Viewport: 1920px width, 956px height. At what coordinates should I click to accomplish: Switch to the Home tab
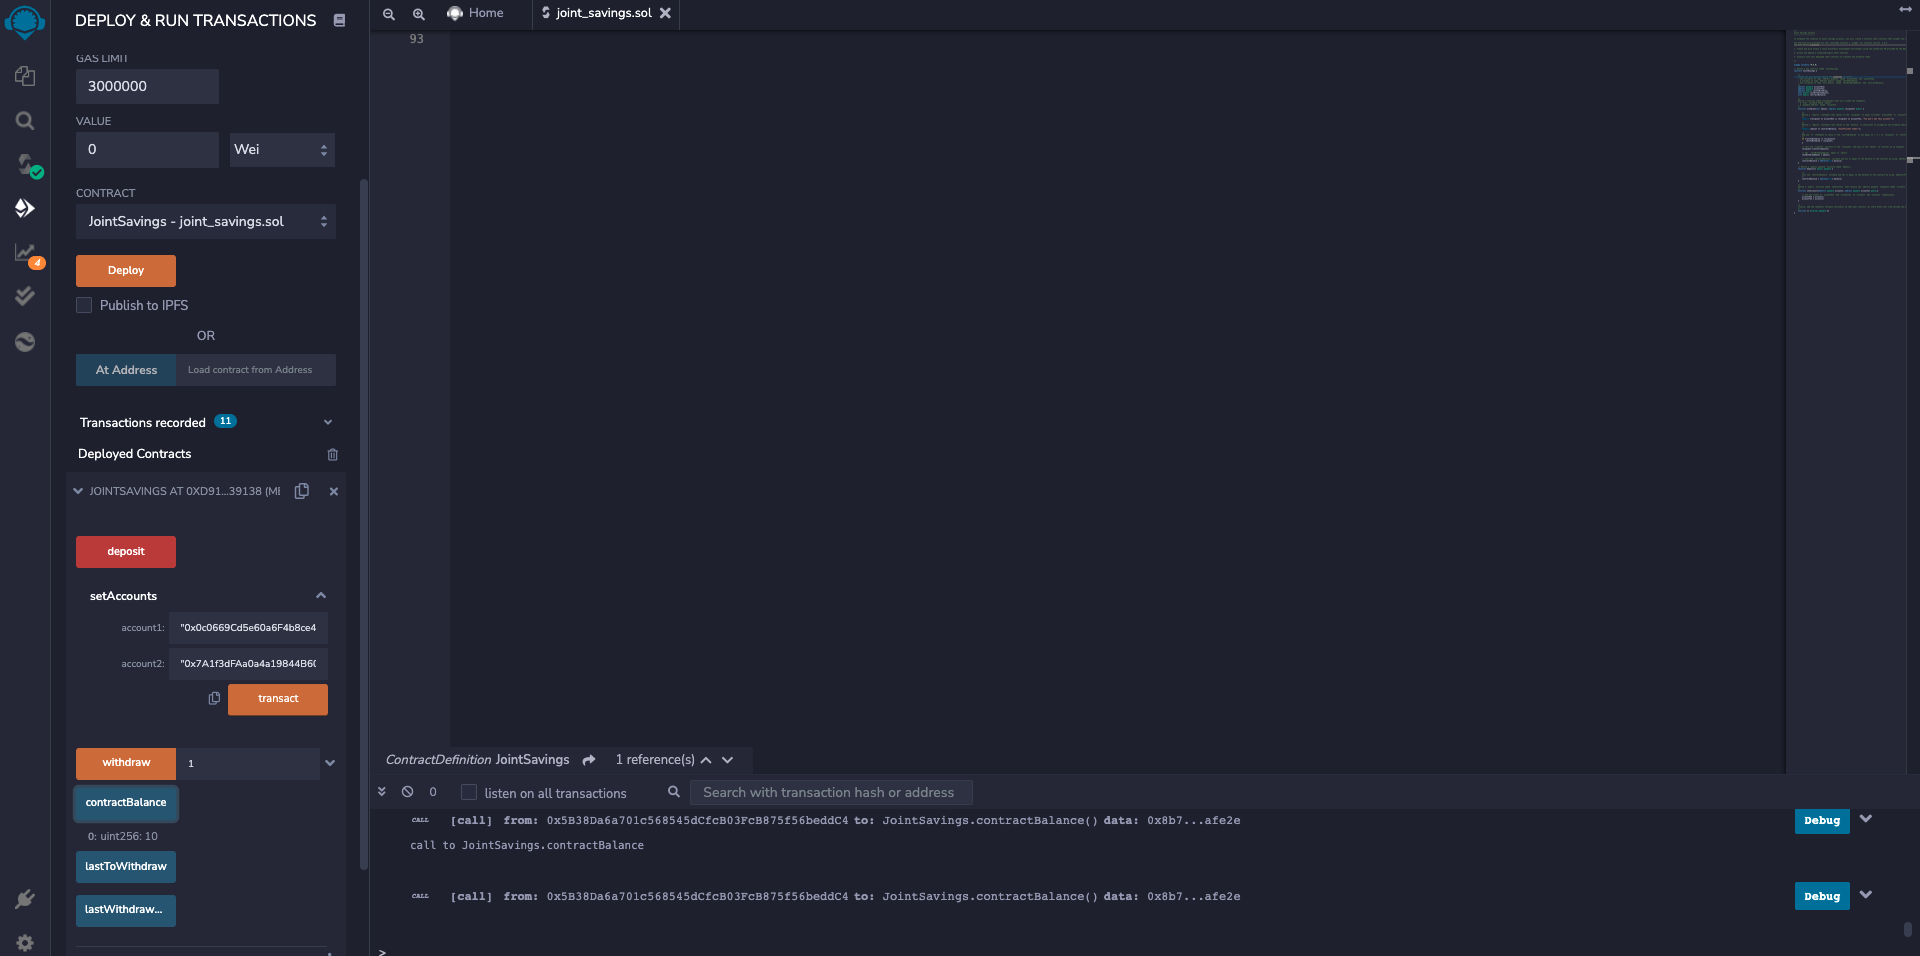pos(483,13)
